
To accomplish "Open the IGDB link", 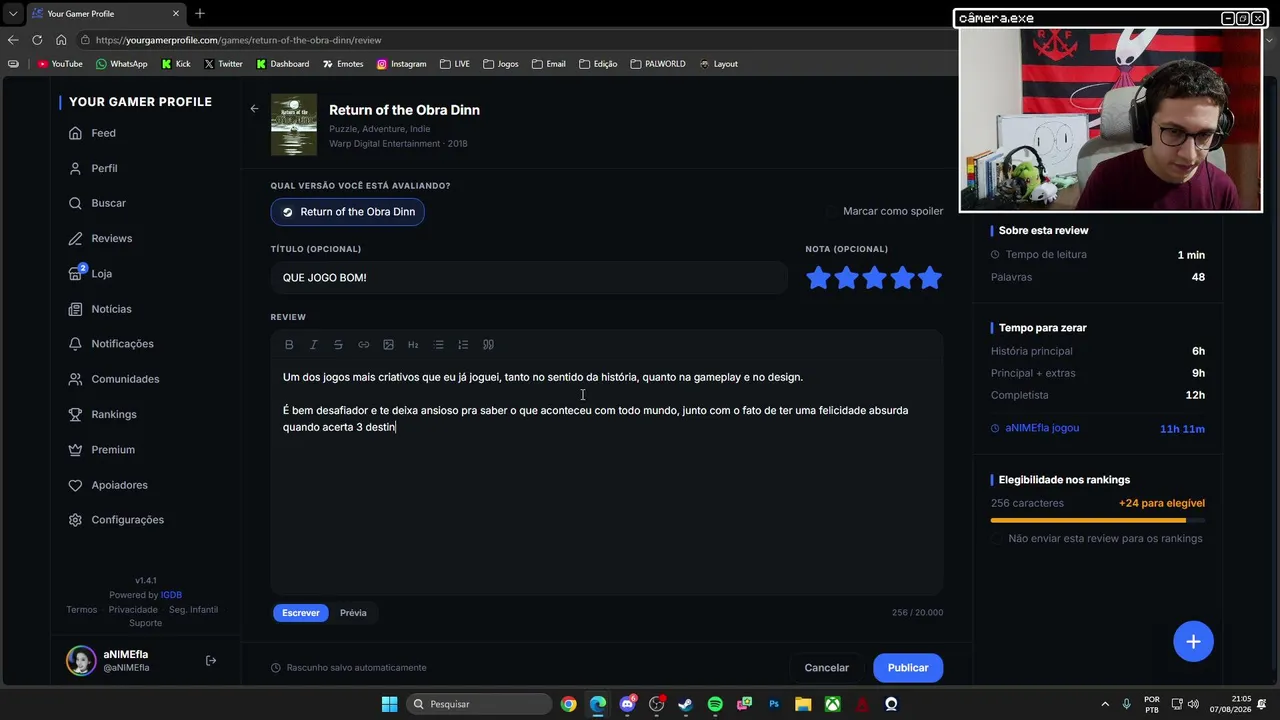I will click(171, 595).
